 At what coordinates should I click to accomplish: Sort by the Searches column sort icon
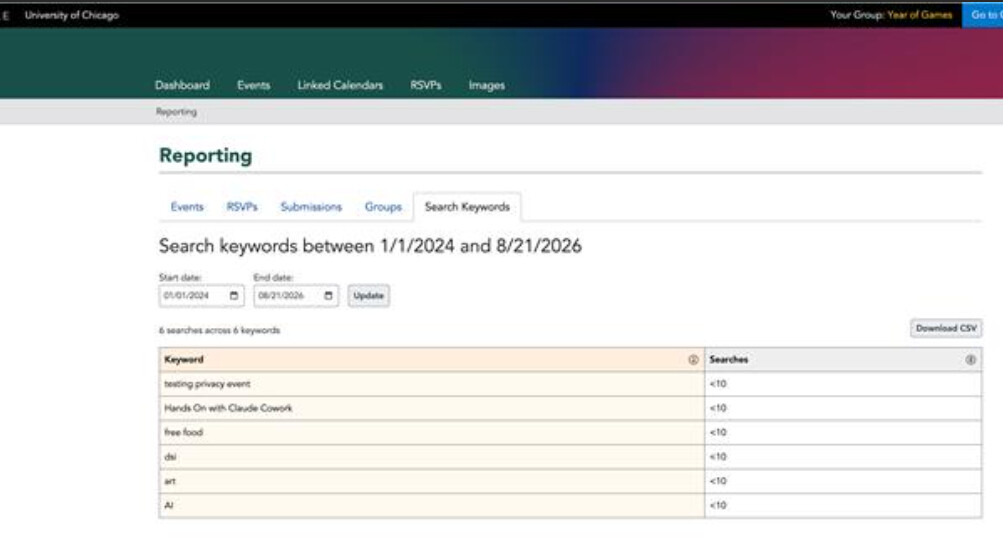[970, 359]
